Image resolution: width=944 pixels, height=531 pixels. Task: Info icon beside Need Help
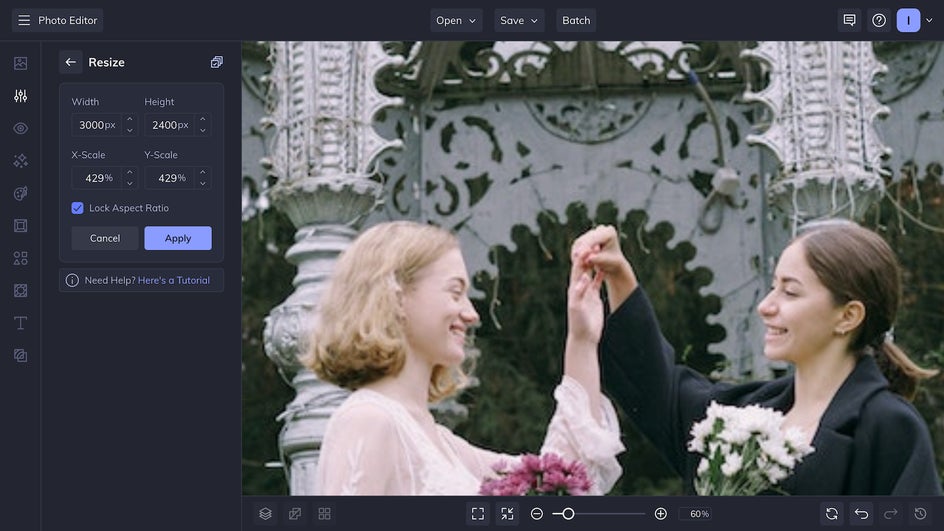(72, 280)
